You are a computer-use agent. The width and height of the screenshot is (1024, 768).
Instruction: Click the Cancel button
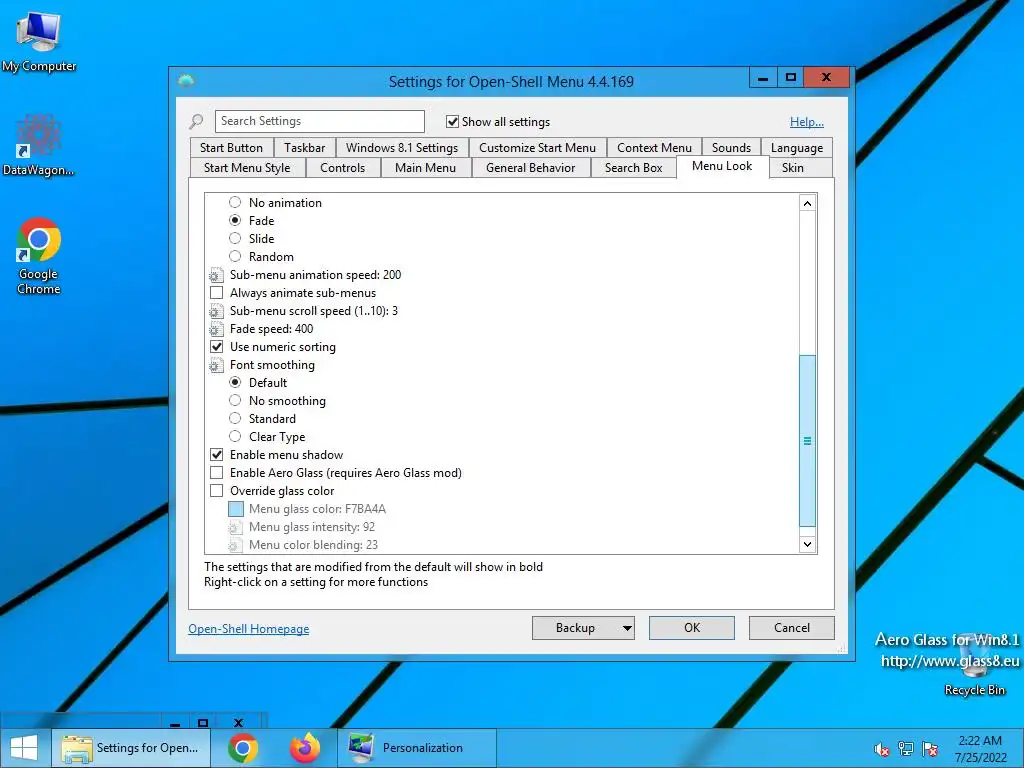tap(792, 628)
